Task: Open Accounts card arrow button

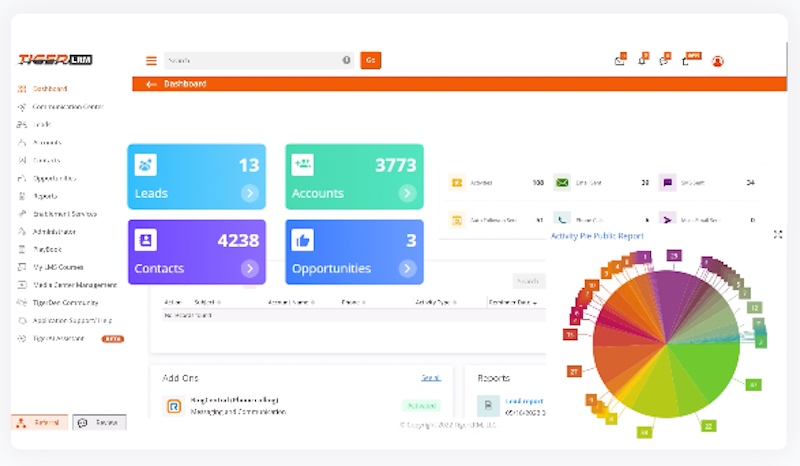Action: point(407,193)
